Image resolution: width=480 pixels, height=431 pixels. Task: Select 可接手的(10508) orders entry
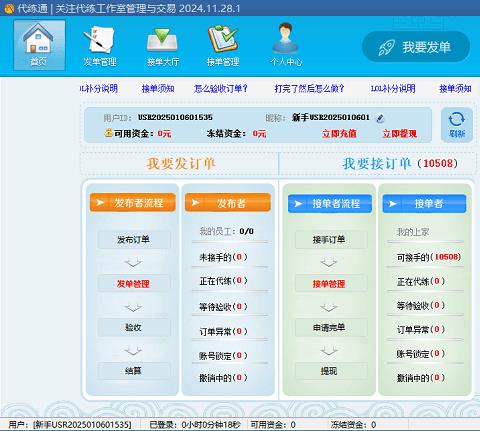(429, 257)
